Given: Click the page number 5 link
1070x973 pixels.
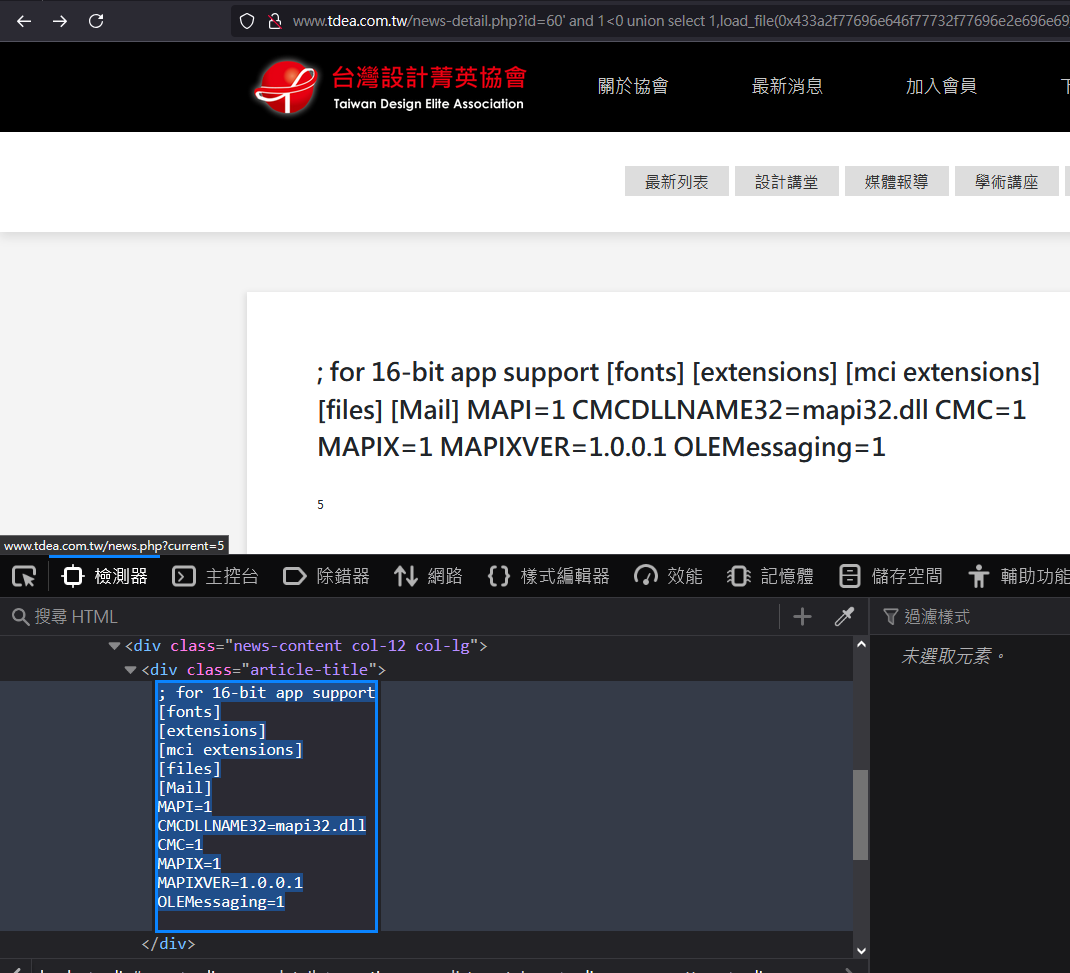Looking at the screenshot, I should tap(320, 505).
